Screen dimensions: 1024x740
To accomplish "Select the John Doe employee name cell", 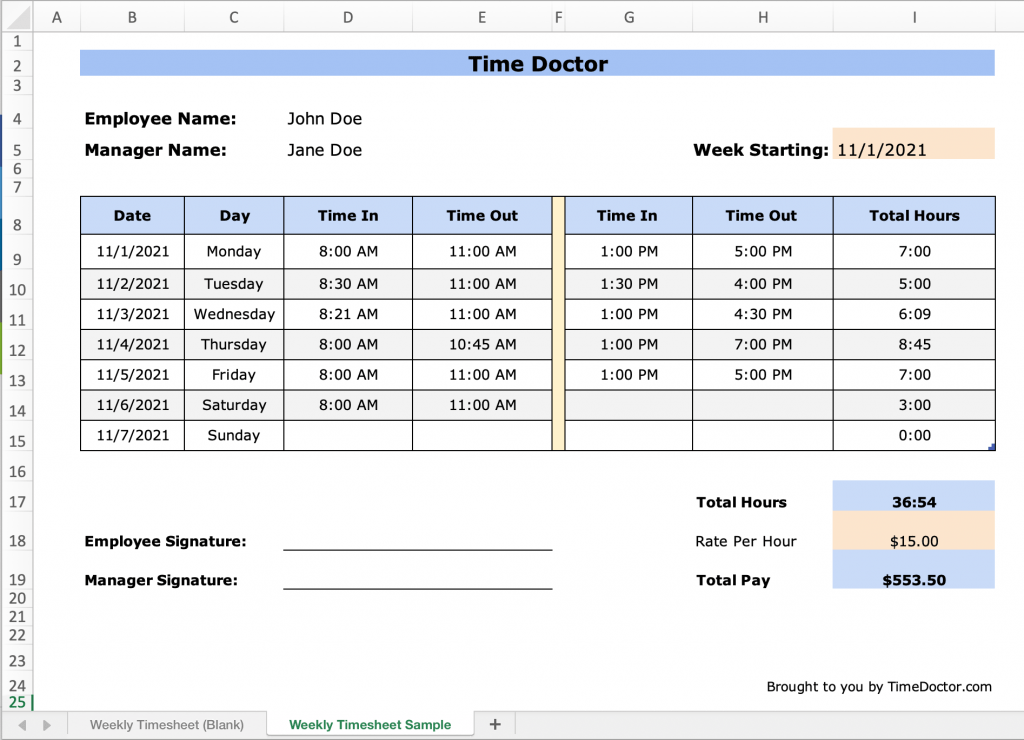I will 325,119.
